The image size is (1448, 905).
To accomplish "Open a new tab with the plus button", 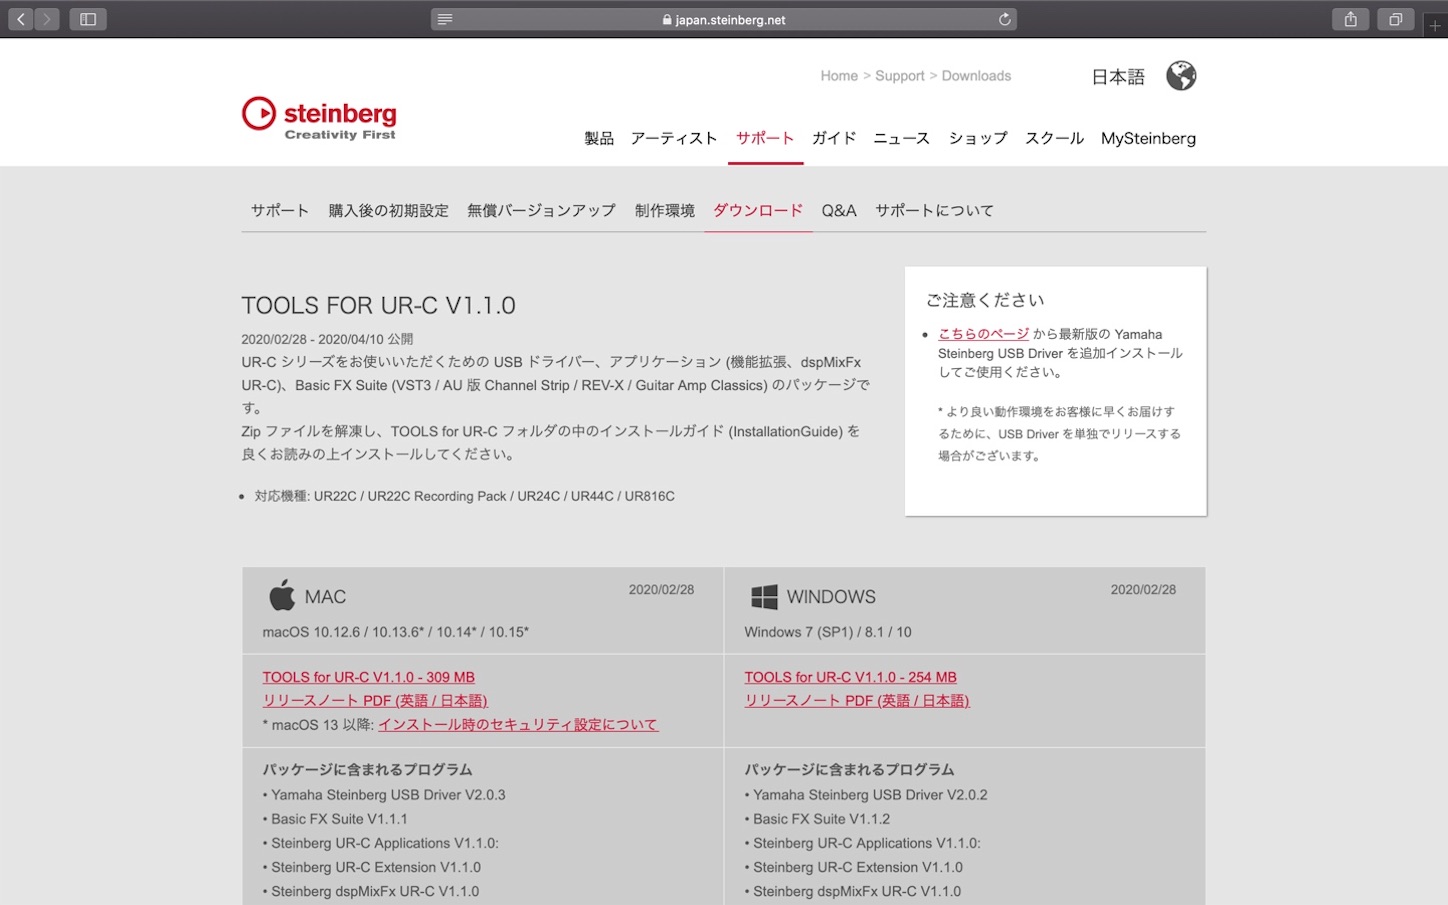I will click(1437, 27).
